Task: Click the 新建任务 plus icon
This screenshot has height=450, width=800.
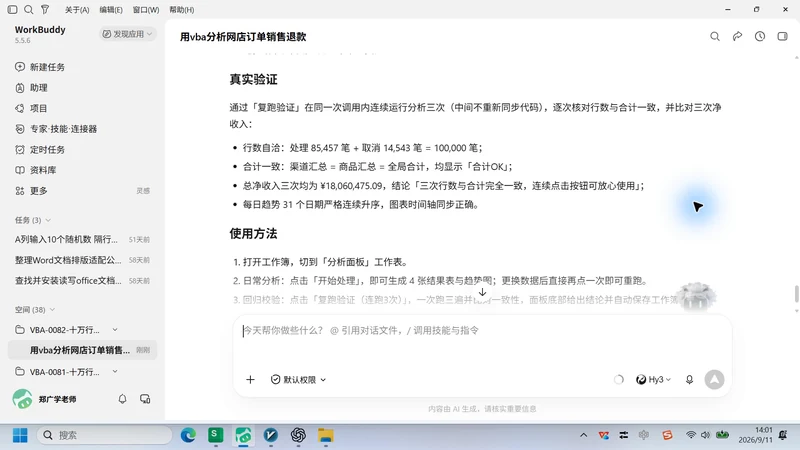Action: (x=20, y=67)
